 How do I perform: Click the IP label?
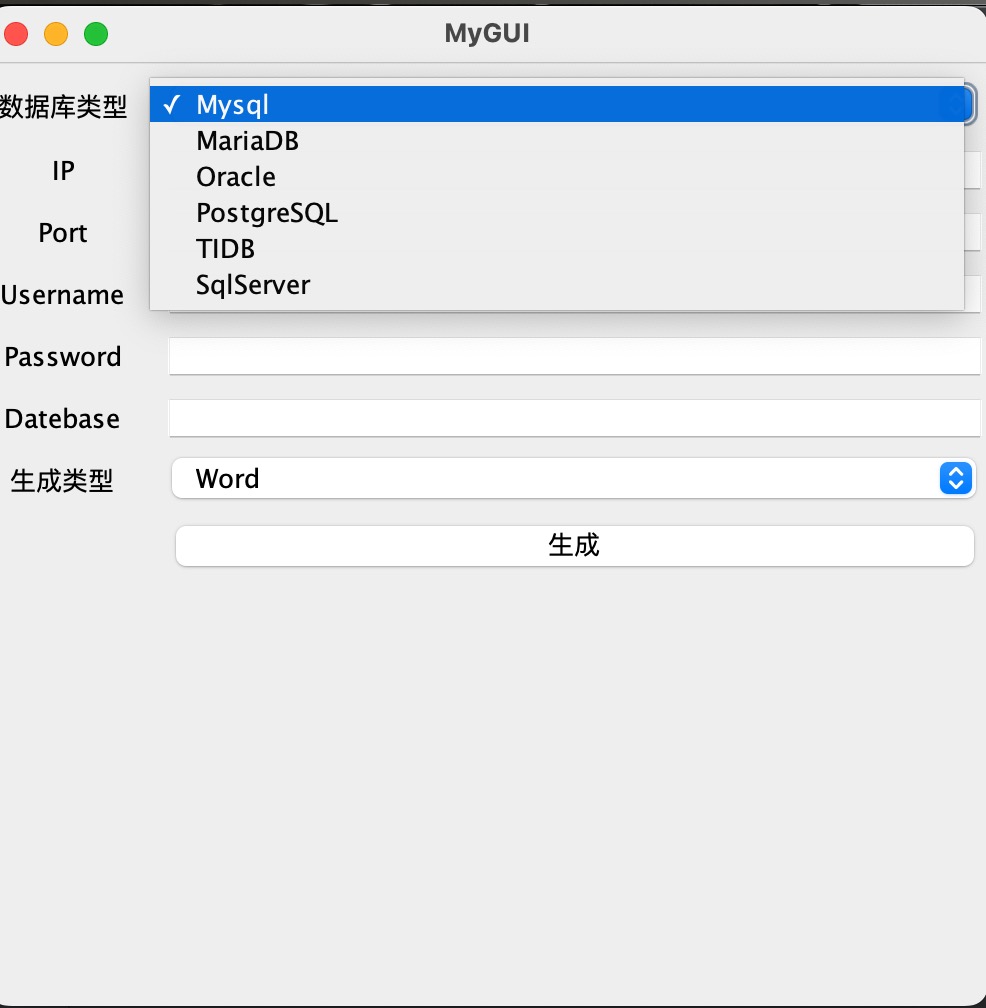tap(63, 171)
